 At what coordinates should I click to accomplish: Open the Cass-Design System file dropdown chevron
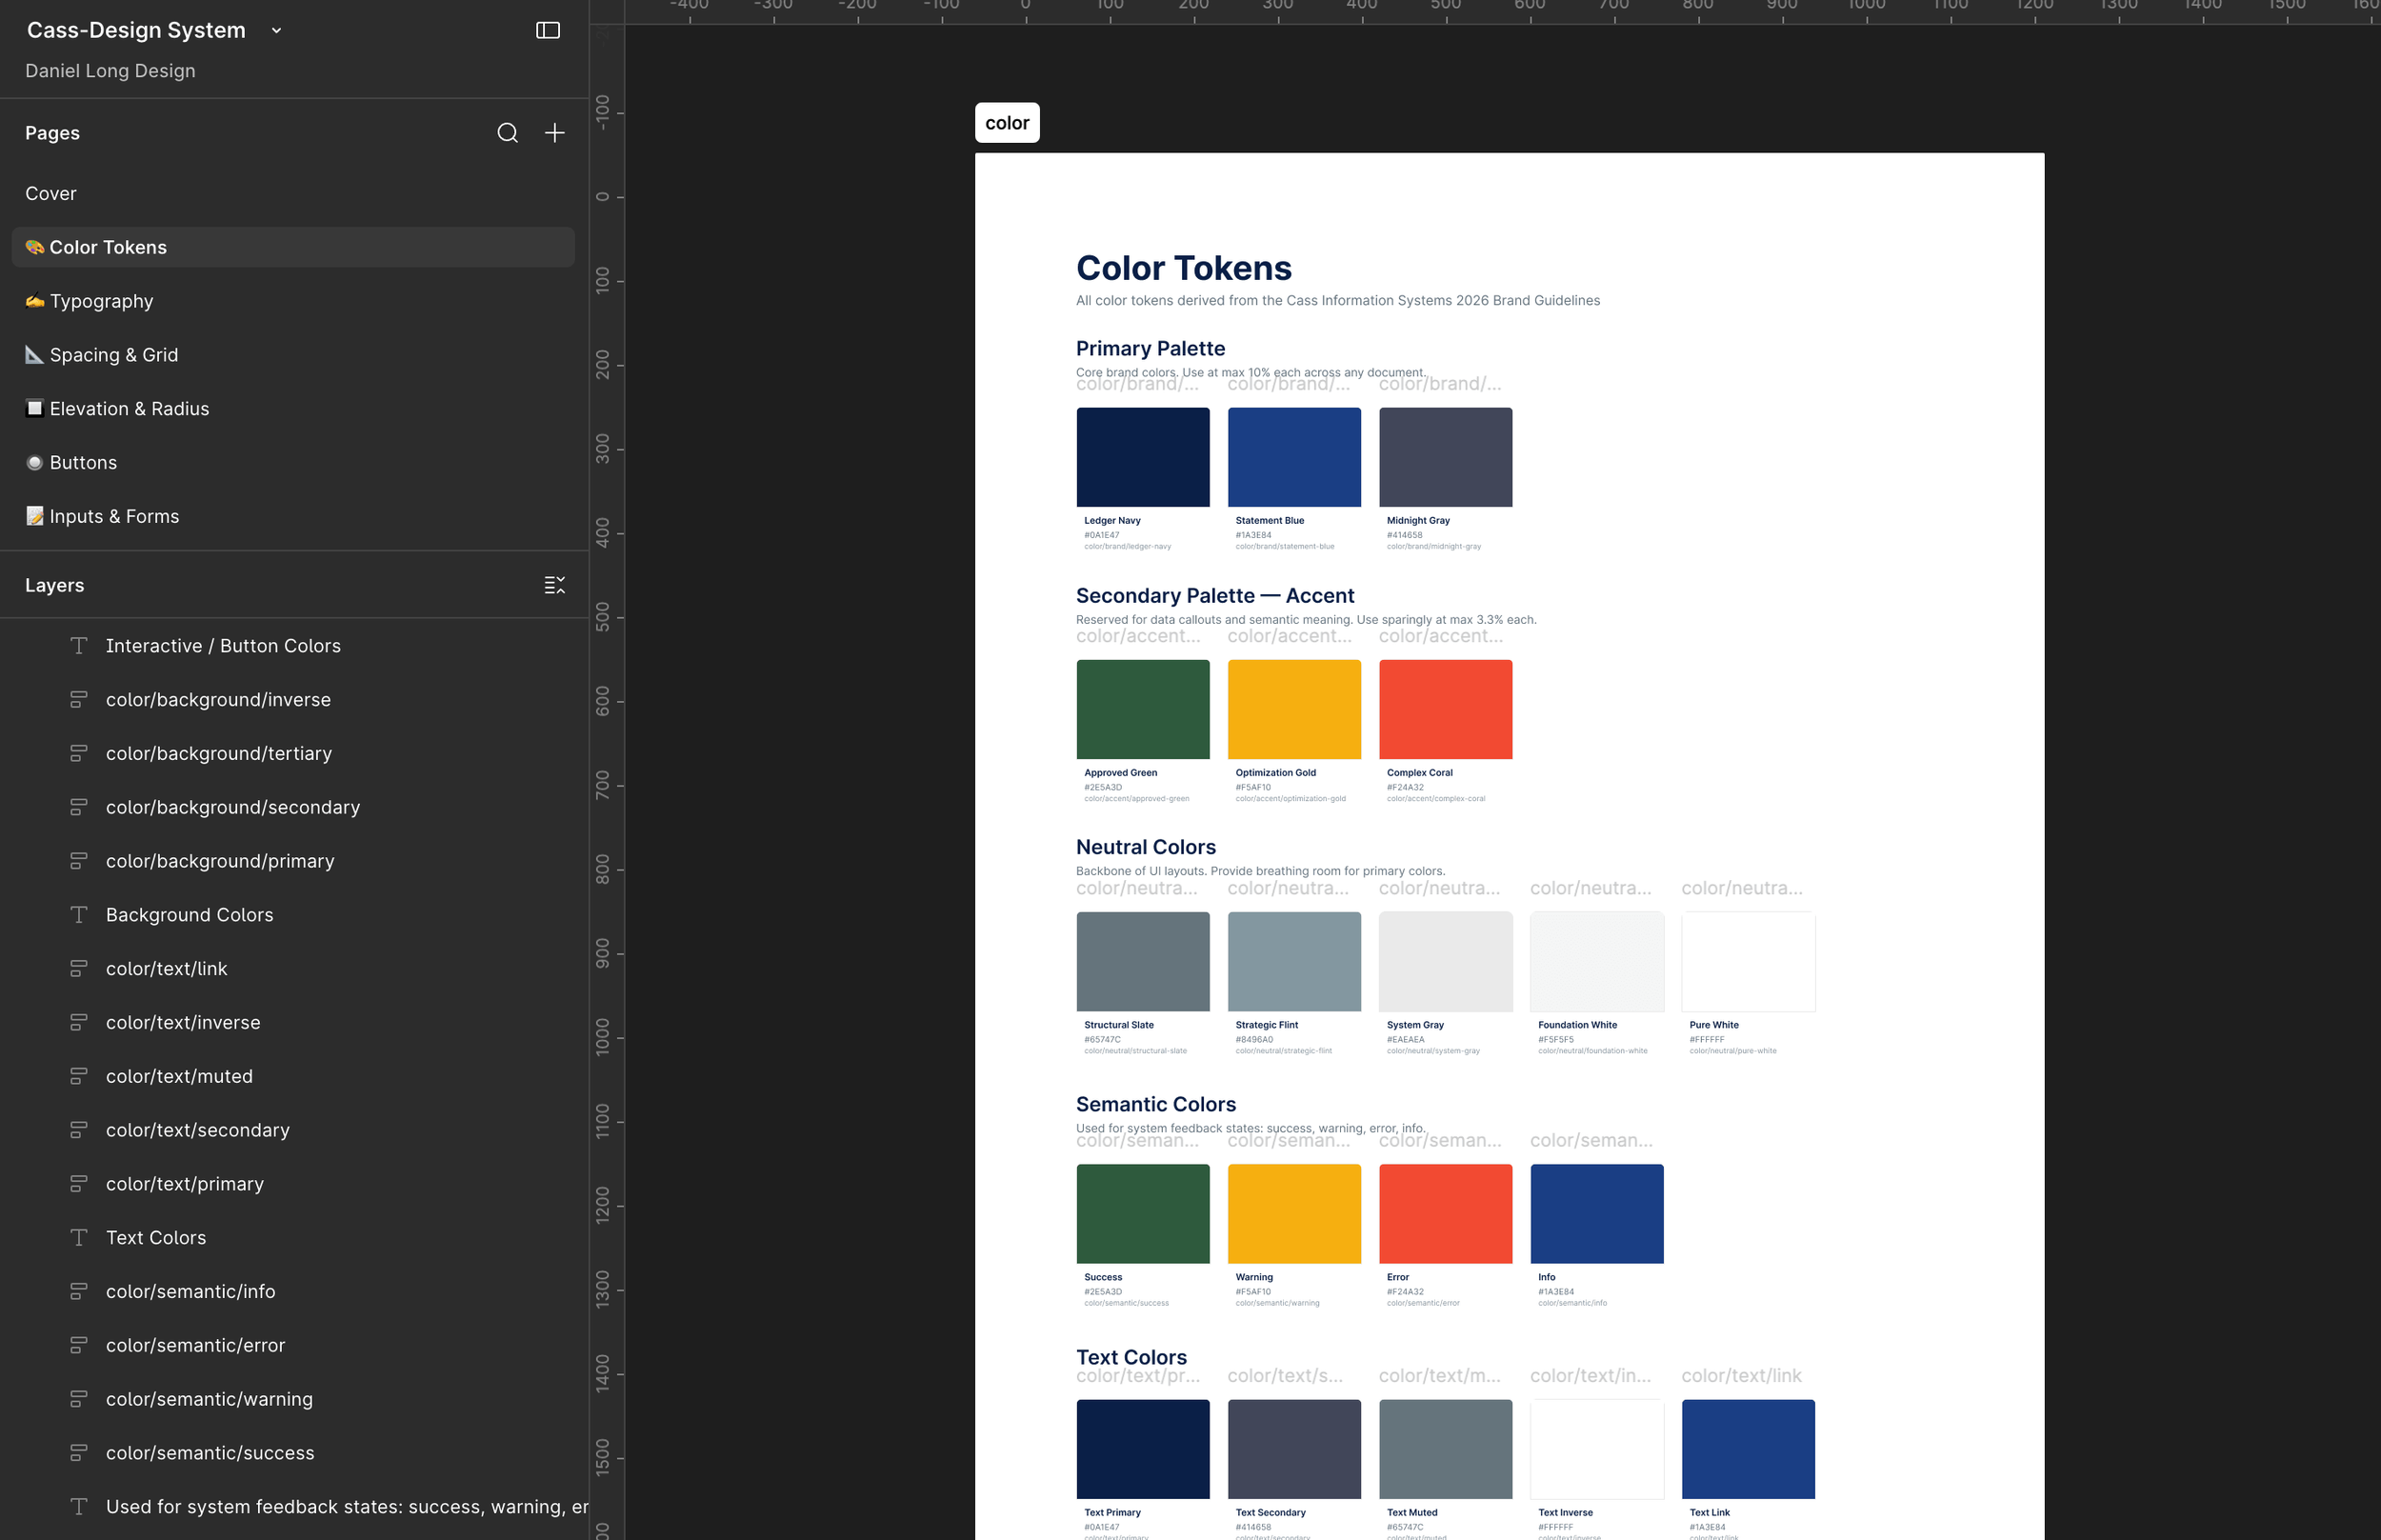[x=277, y=31]
